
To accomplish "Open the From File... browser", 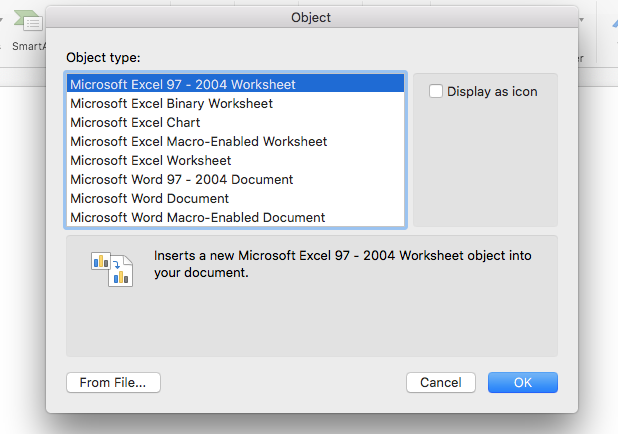I will (x=113, y=382).
